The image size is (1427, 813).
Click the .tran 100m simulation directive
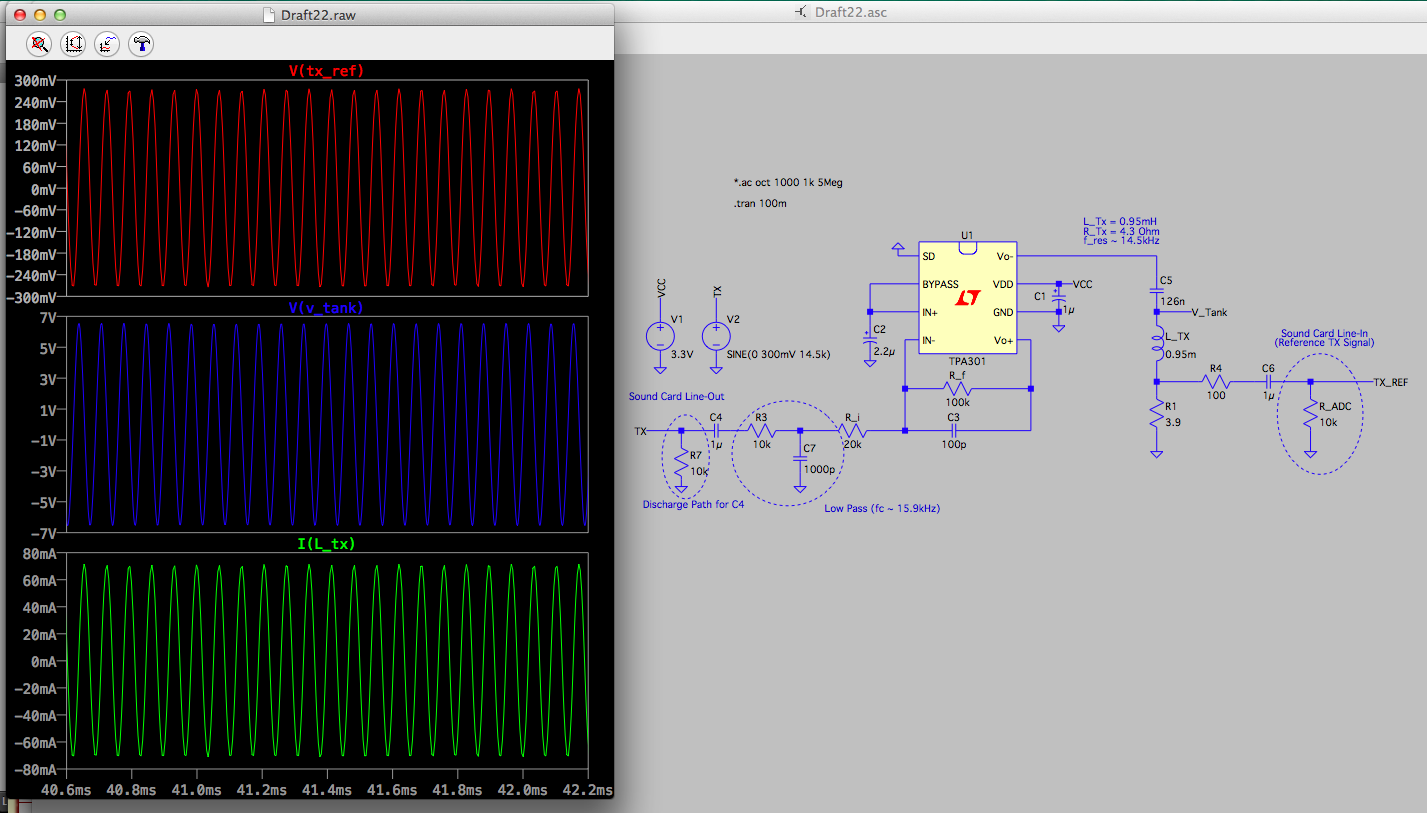pos(760,204)
